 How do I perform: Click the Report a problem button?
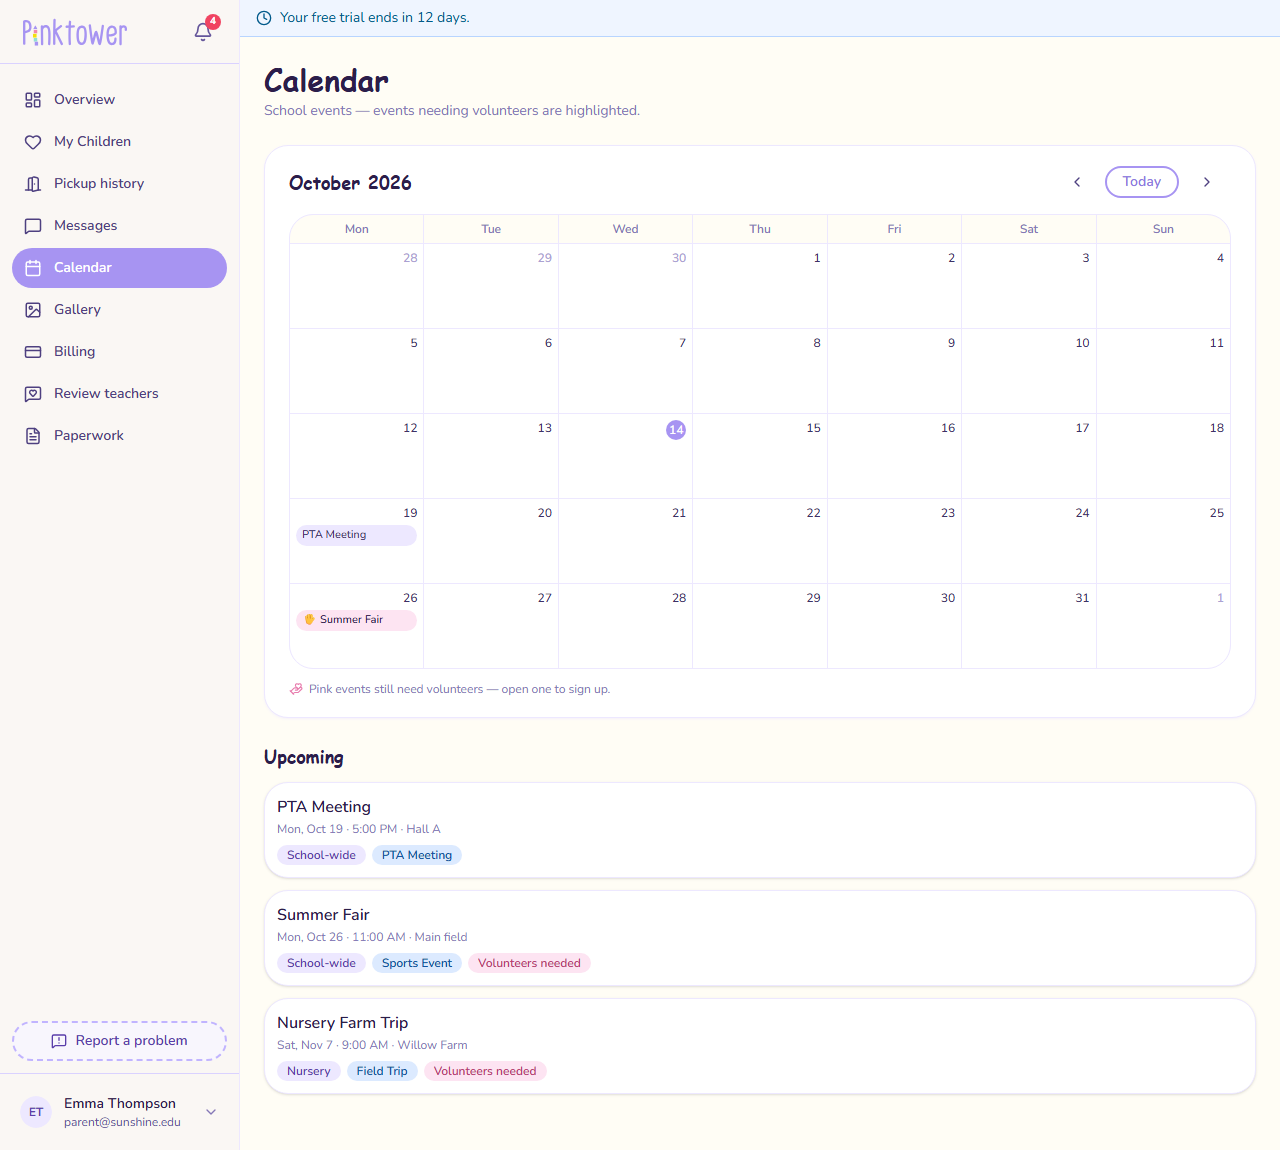coord(119,1041)
